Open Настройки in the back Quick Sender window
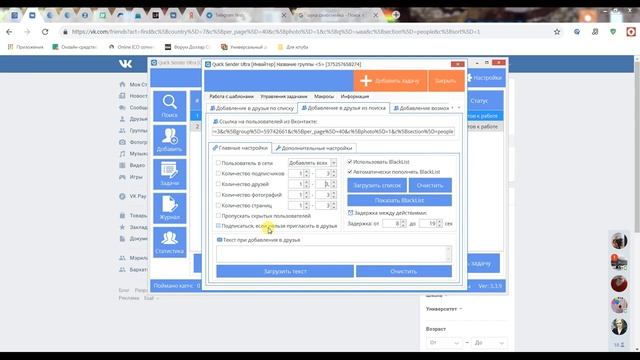 click(484, 78)
